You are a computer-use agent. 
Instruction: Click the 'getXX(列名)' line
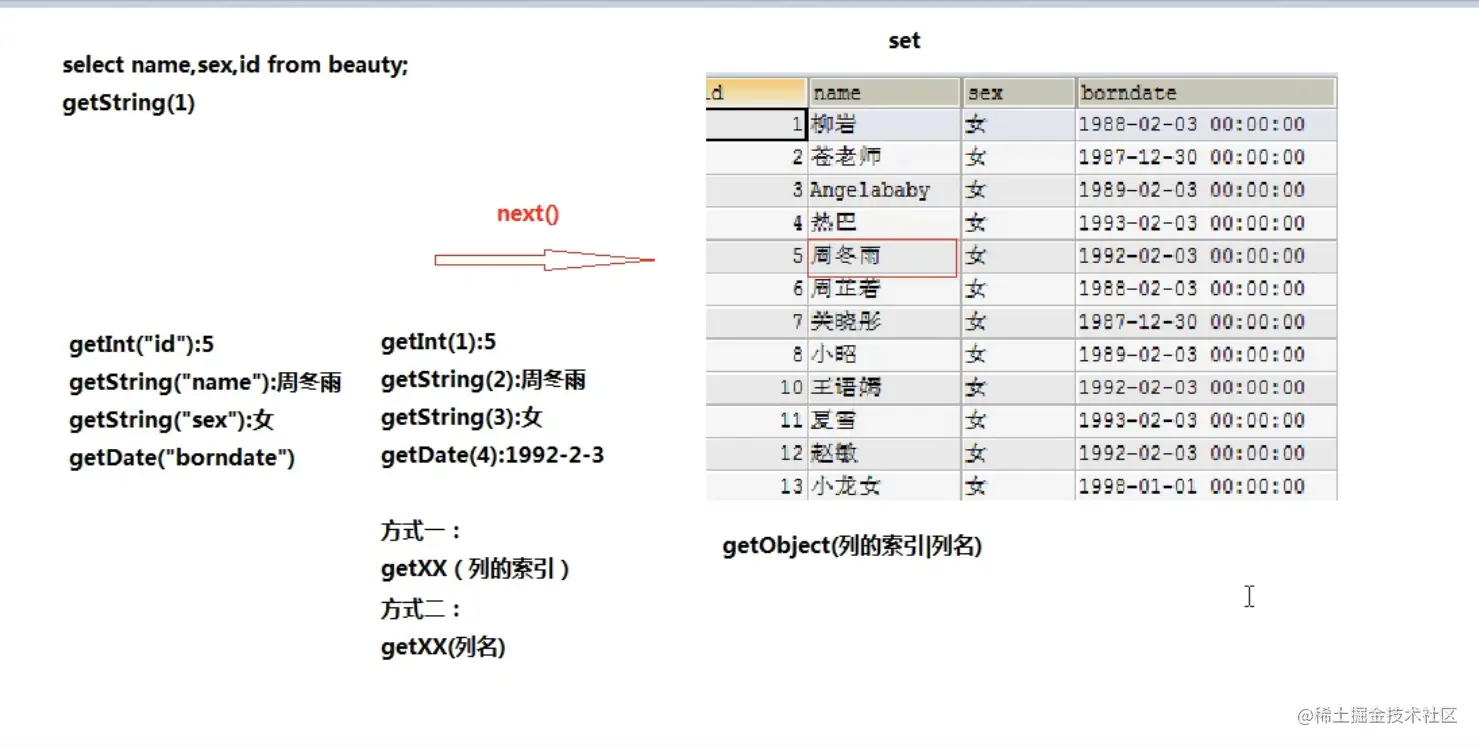[x=443, y=648]
